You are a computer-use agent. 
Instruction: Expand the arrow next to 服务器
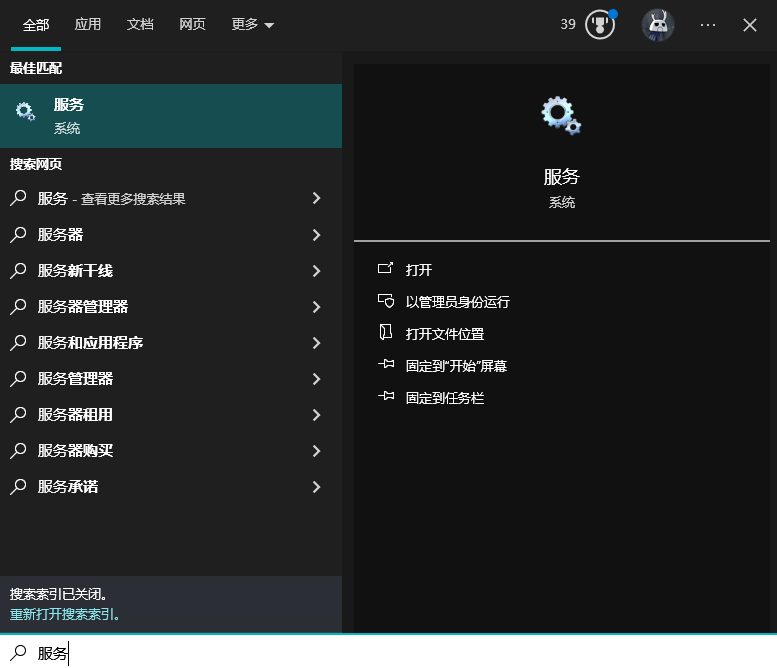316,235
